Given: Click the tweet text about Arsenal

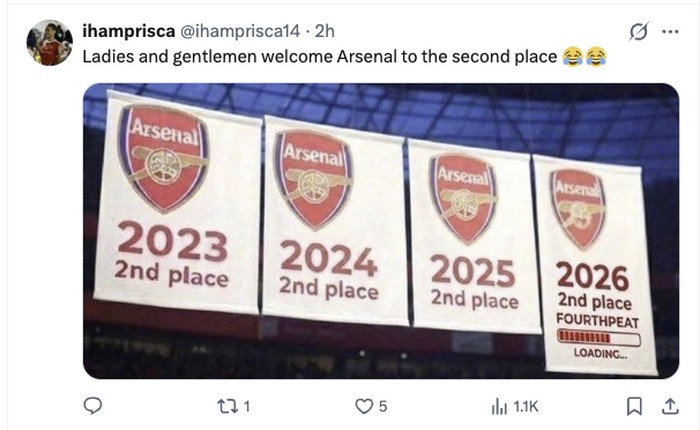Looking at the screenshot, I should click(x=320, y=56).
